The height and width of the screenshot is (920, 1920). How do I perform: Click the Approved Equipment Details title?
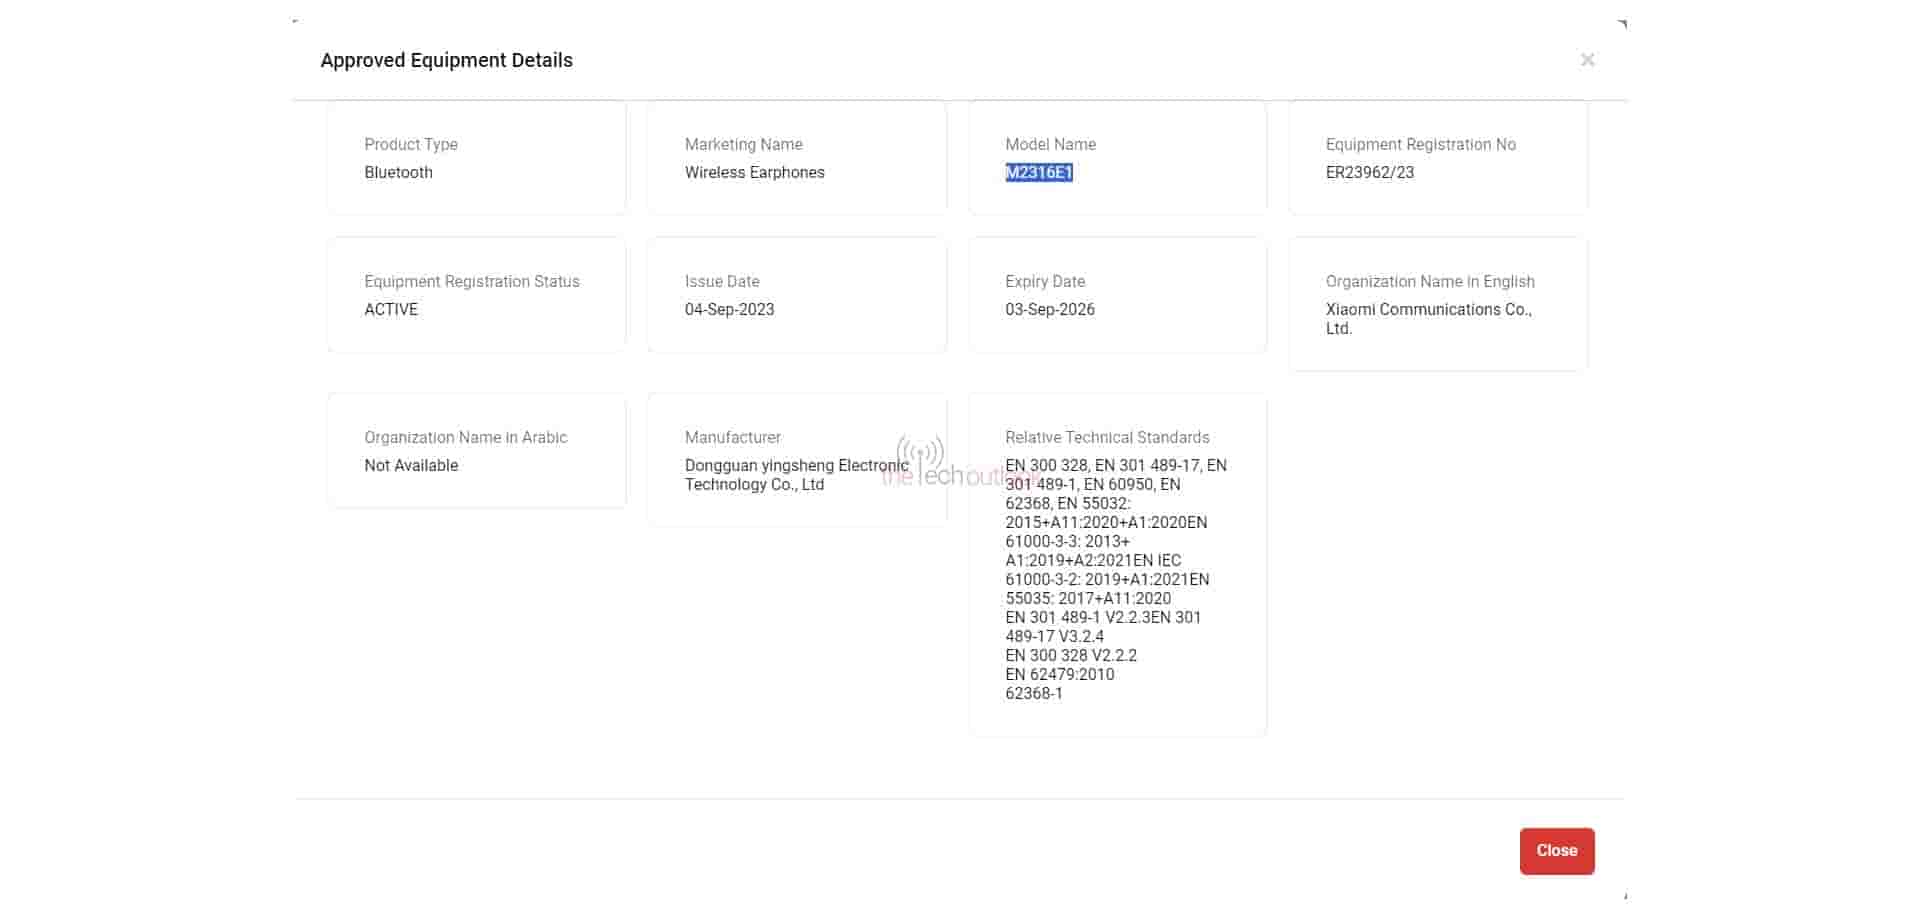pyautogui.click(x=446, y=60)
